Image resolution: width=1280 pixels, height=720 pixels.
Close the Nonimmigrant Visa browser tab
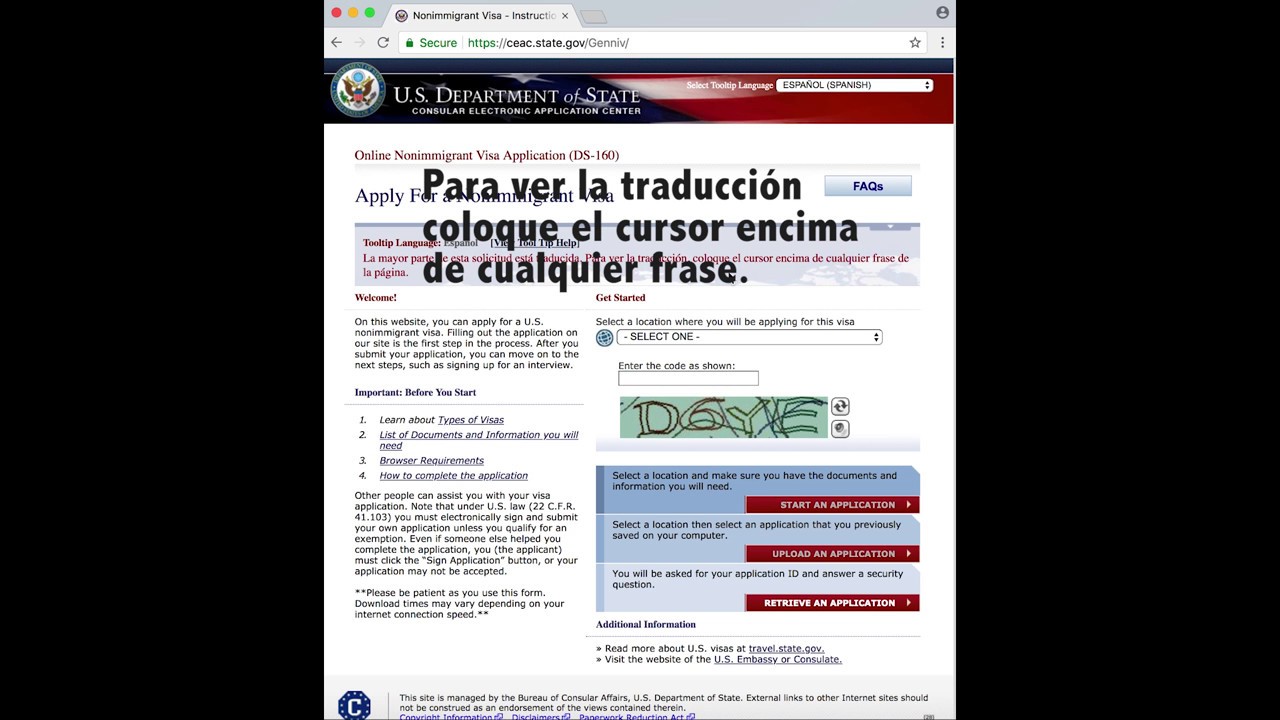565,16
